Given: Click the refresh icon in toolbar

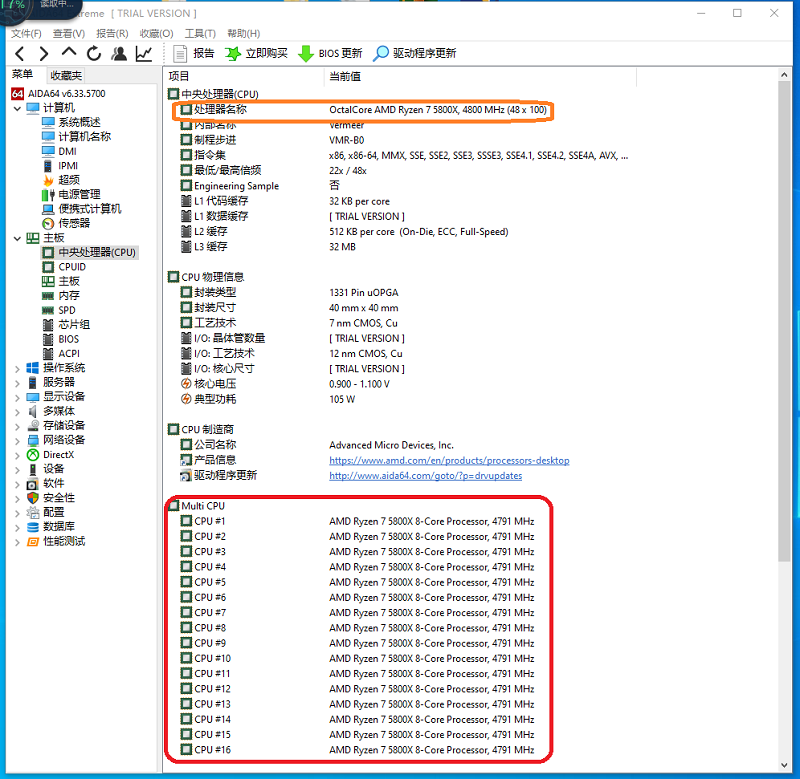Looking at the screenshot, I should pos(94,54).
